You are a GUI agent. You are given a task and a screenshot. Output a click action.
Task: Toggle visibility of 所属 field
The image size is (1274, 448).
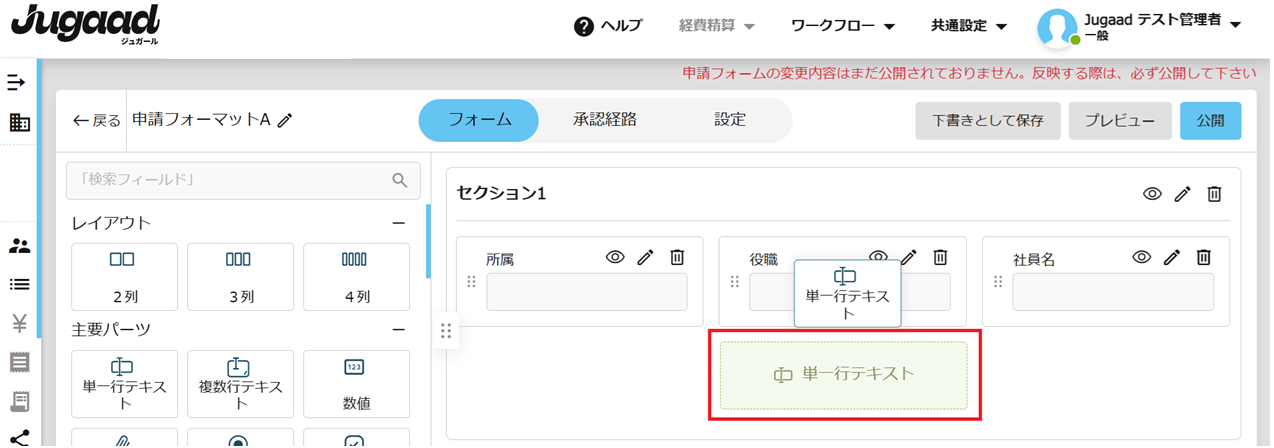click(x=615, y=257)
